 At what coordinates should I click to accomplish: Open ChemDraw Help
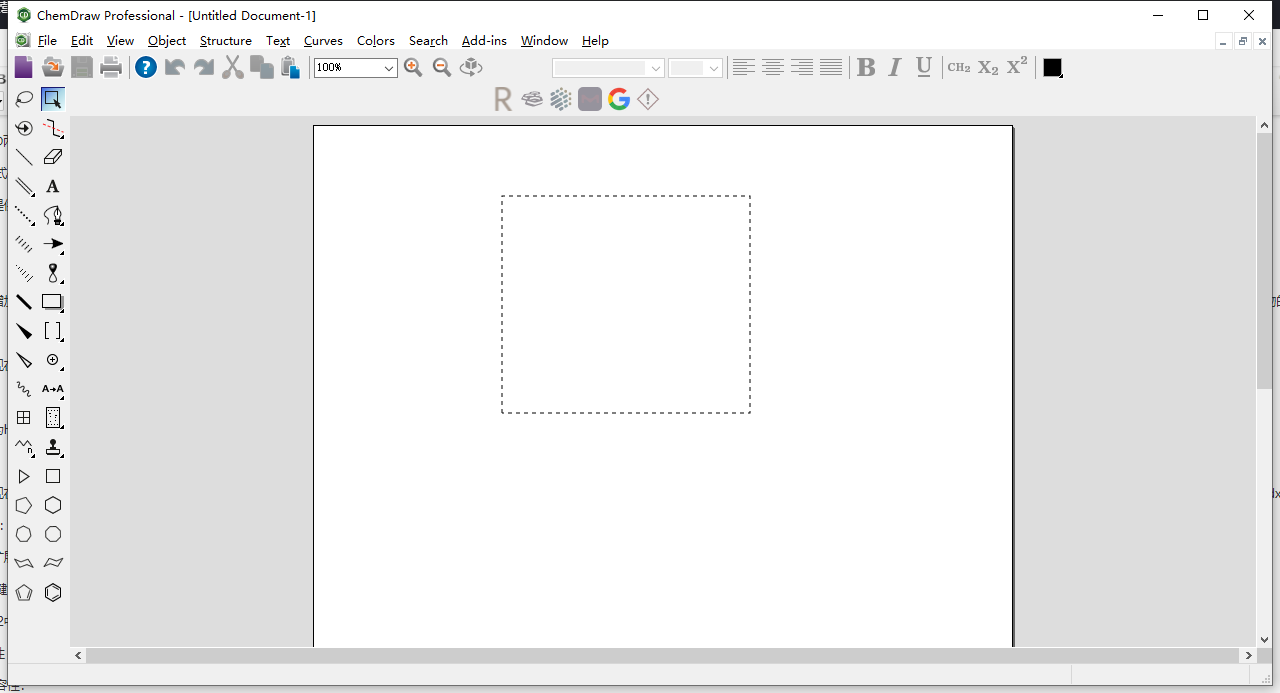146,67
